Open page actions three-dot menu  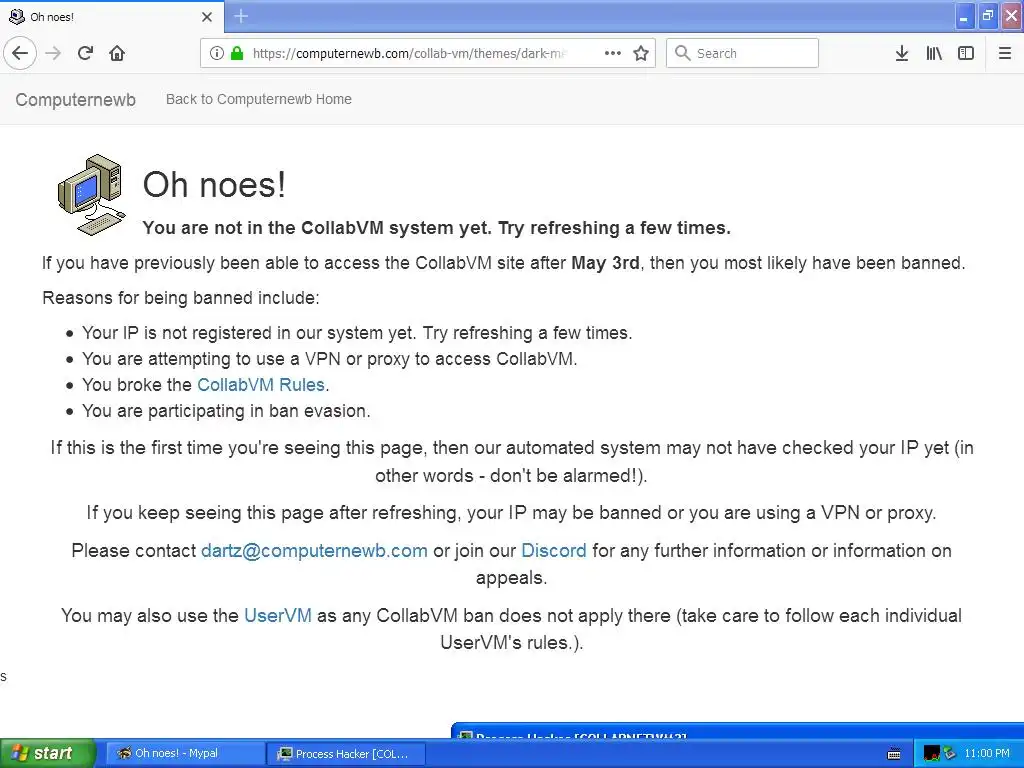613,53
